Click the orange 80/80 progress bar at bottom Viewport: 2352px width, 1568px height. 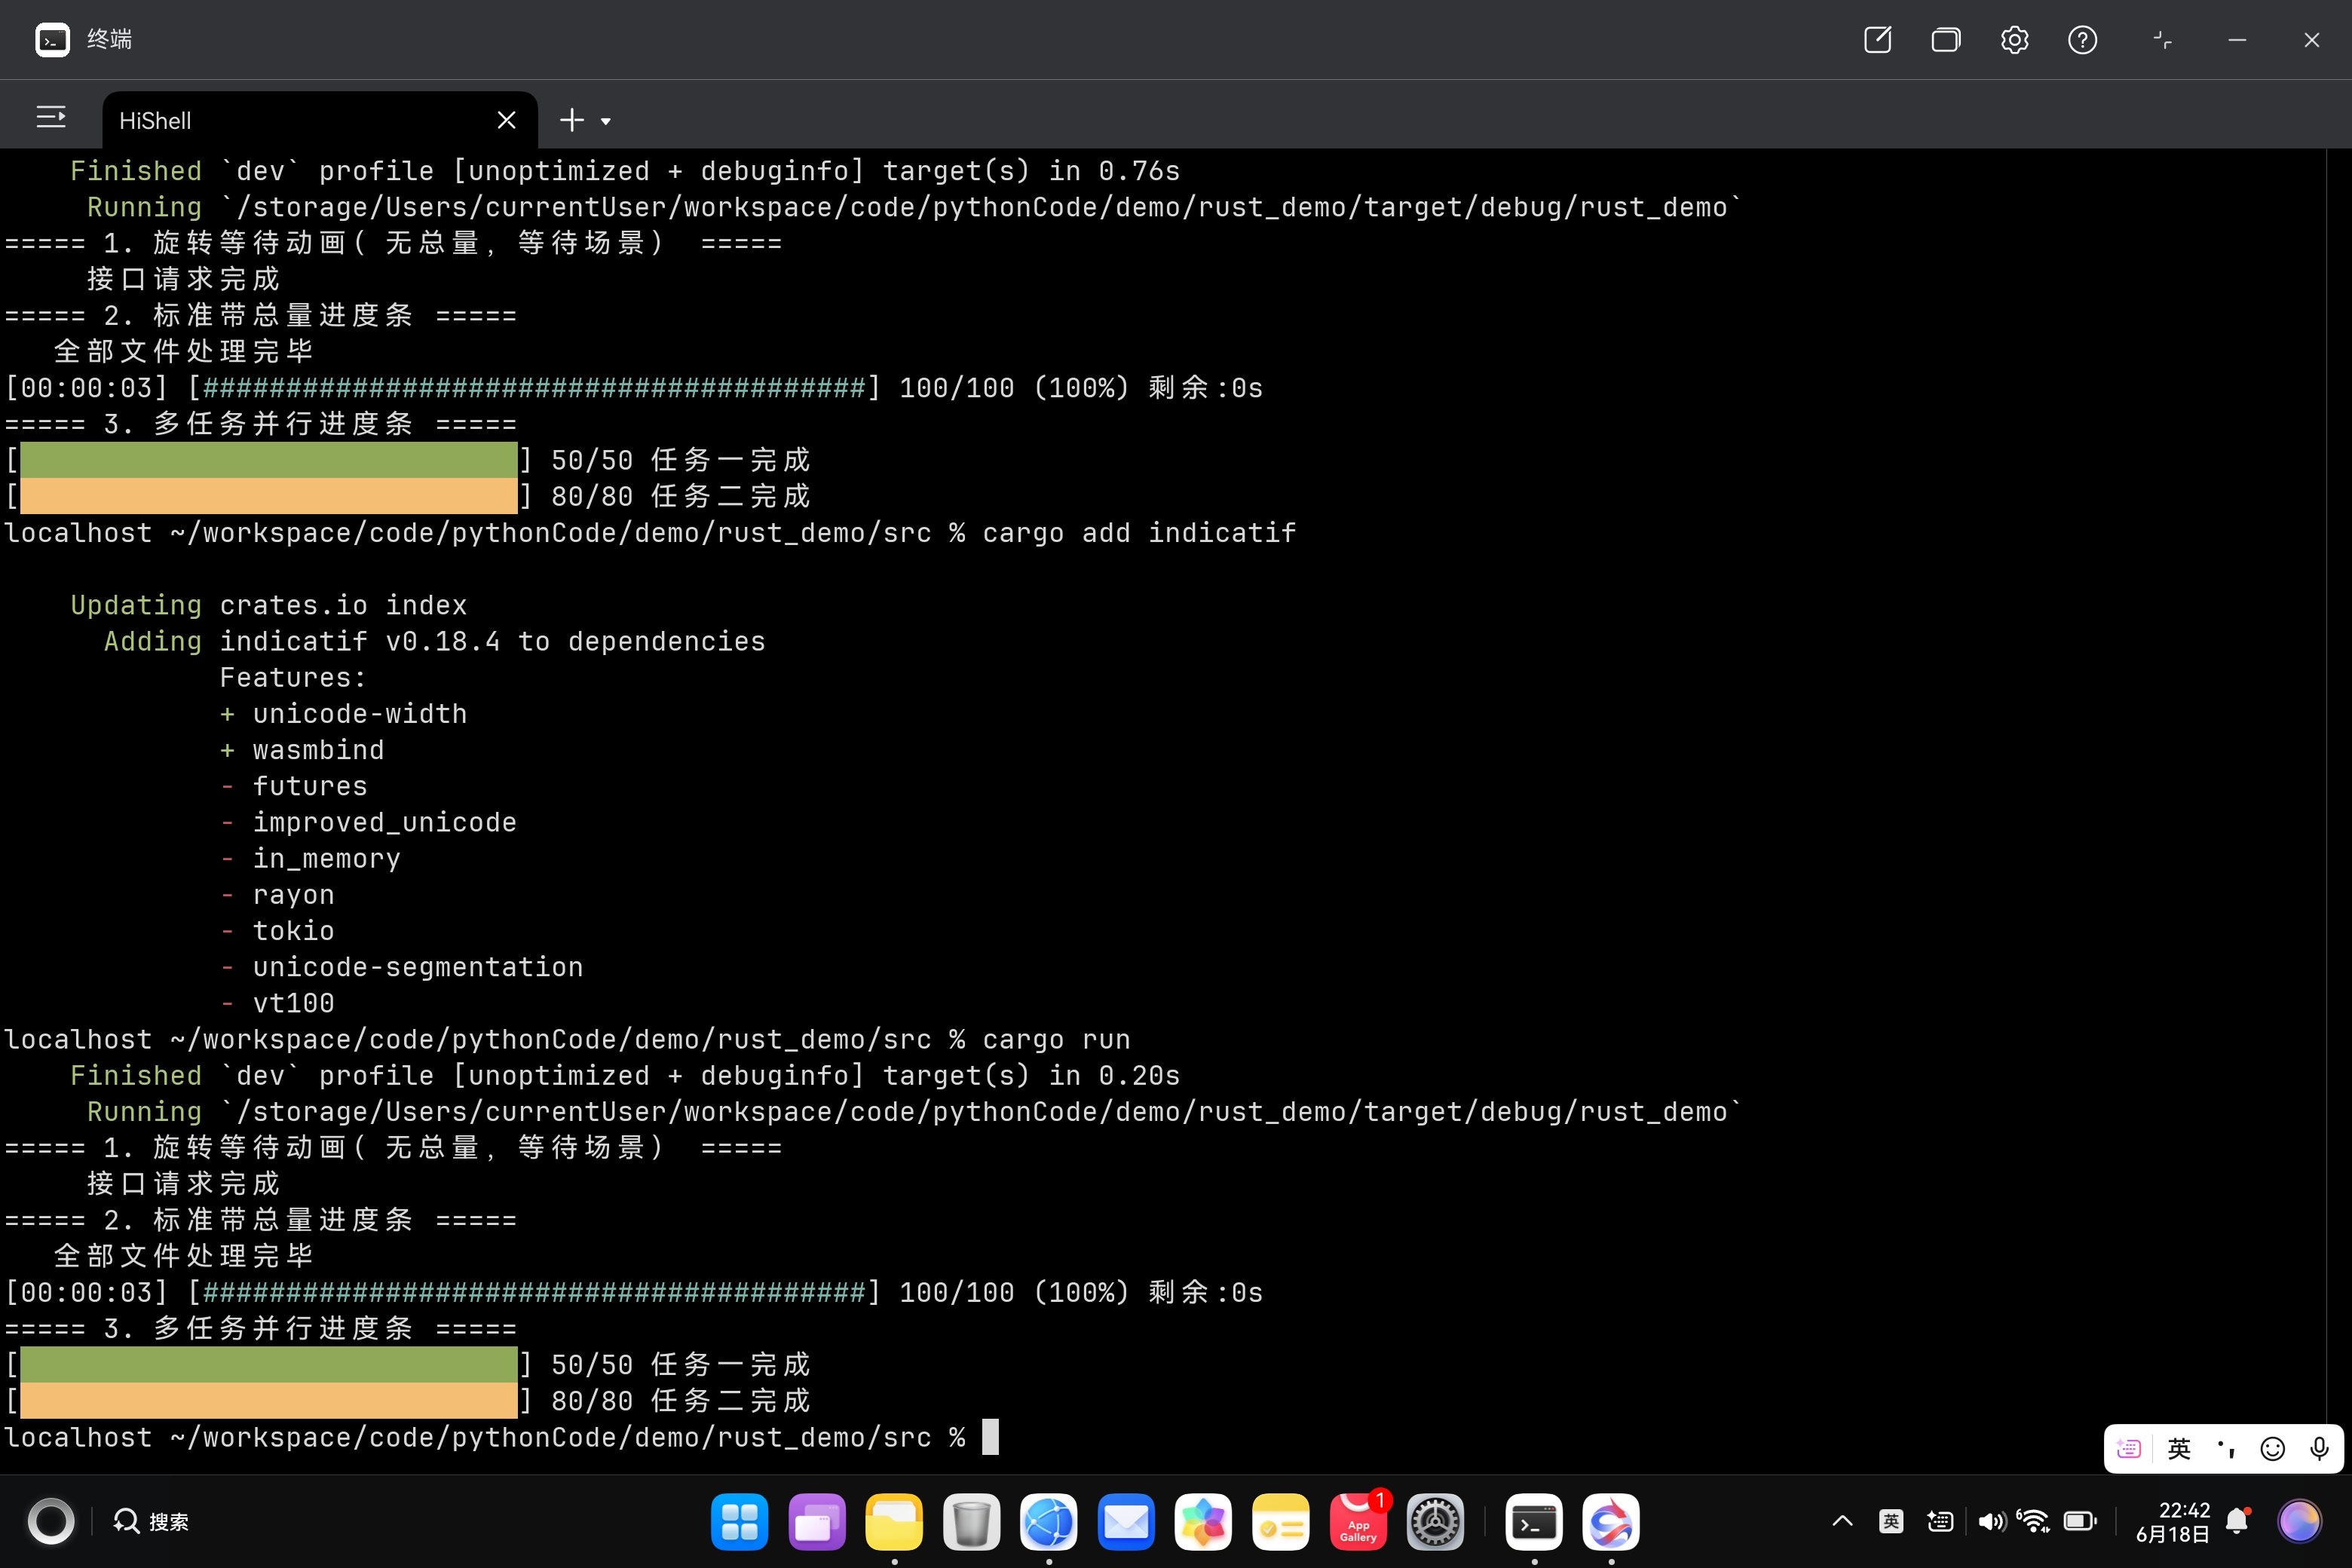click(x=269, y=1400)
